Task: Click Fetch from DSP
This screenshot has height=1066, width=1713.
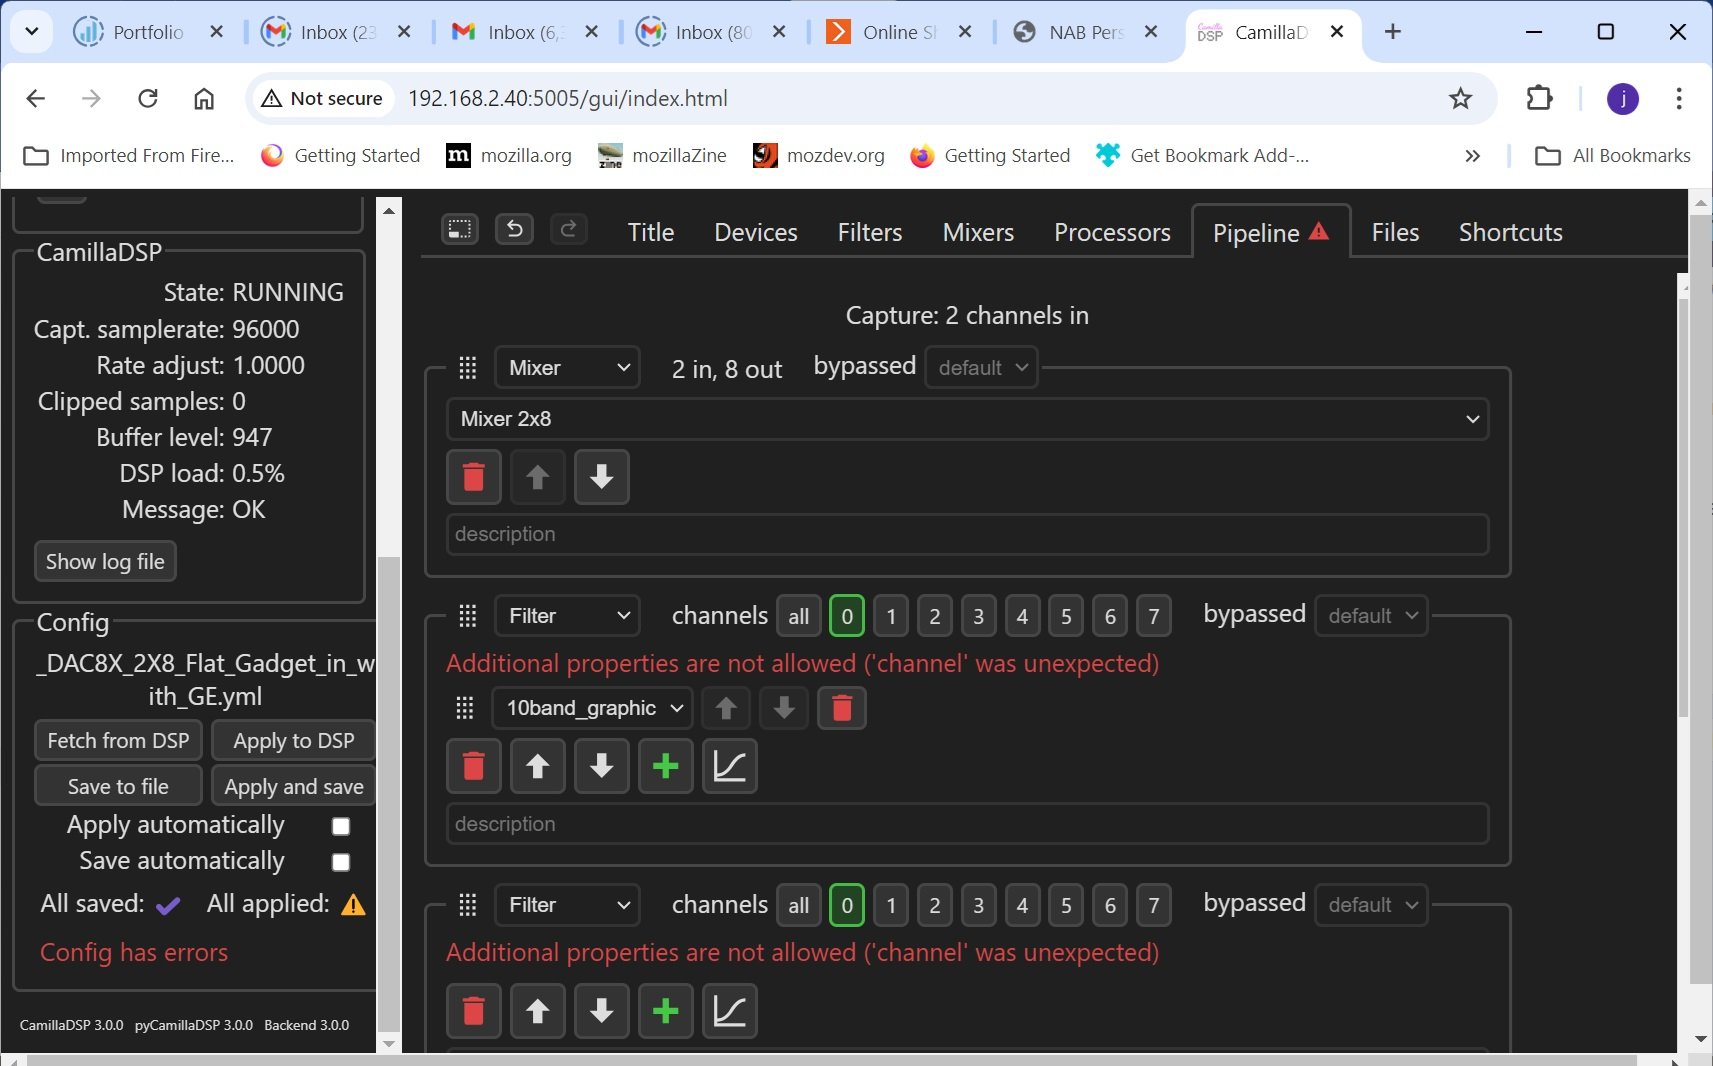Action: tap(118, 741)
